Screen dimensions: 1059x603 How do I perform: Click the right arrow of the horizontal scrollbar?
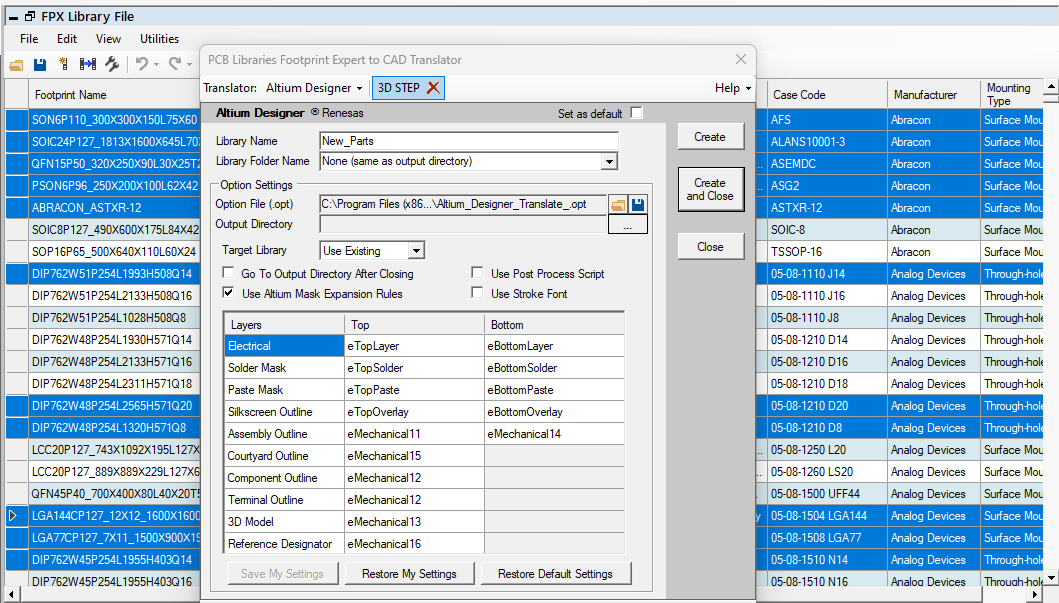(1036, 595)
